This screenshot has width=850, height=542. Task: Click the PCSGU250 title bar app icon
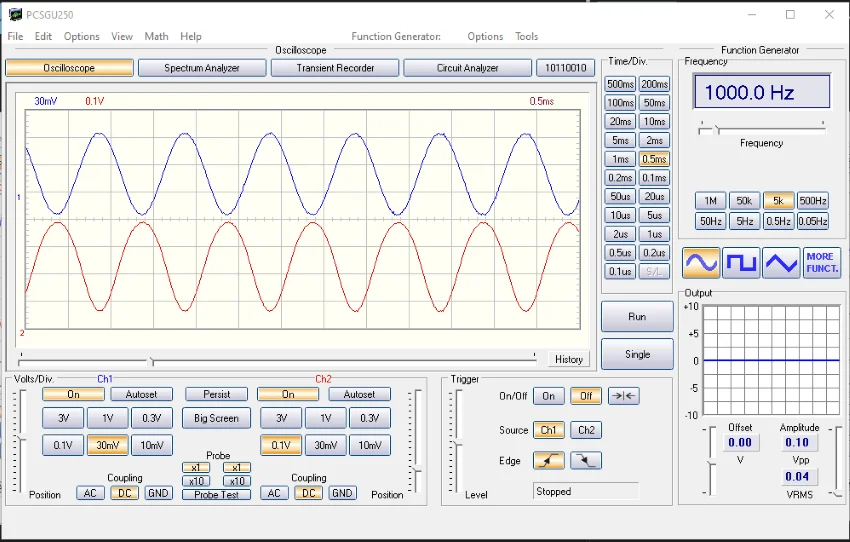pos(14,15)
